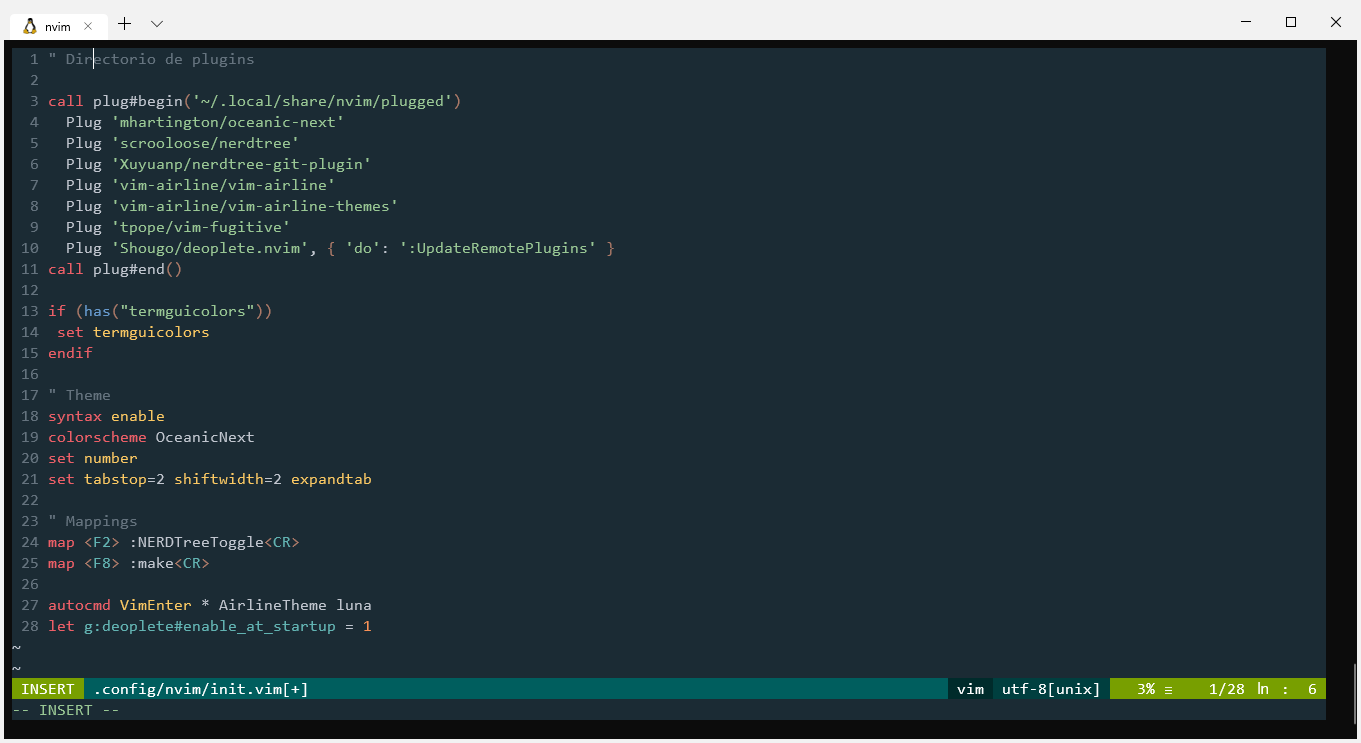The width and height of the screenshot is (1361, 743).
Task: Click 'vim-airline/vim-airline' plugin string
Action: [x=223, y=185]
